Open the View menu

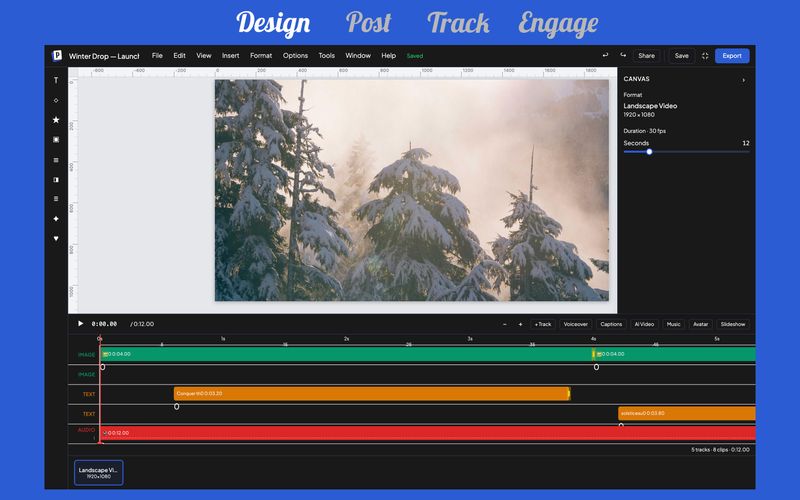coord(204,56)
